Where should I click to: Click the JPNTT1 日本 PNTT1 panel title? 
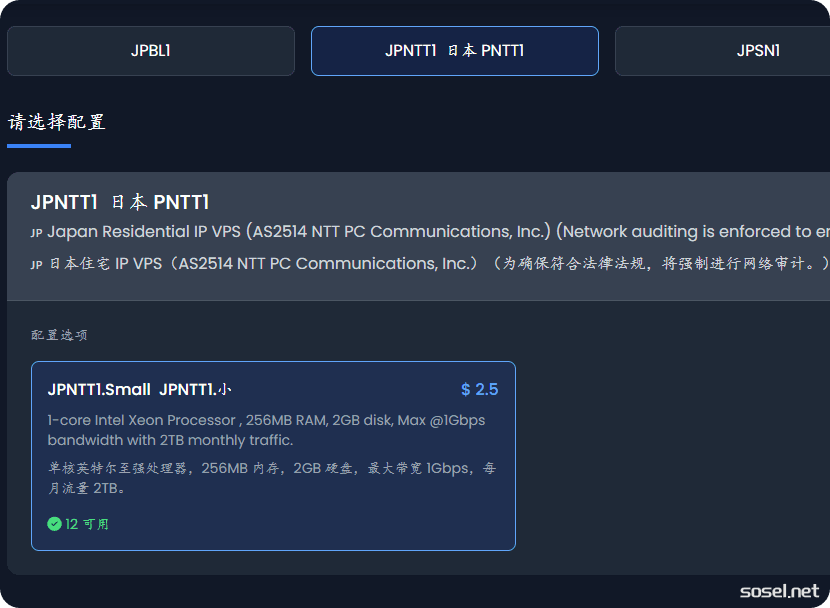pos(120,202)
